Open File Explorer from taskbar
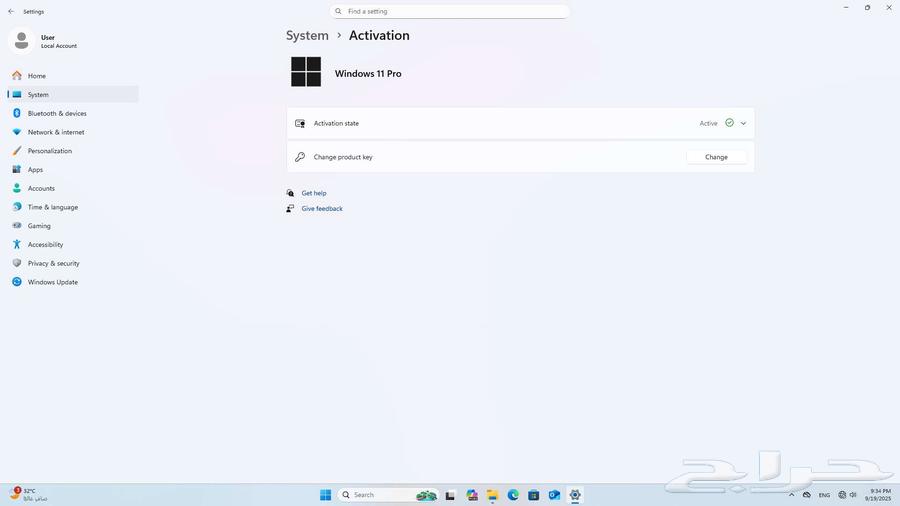 coord(492,495)
